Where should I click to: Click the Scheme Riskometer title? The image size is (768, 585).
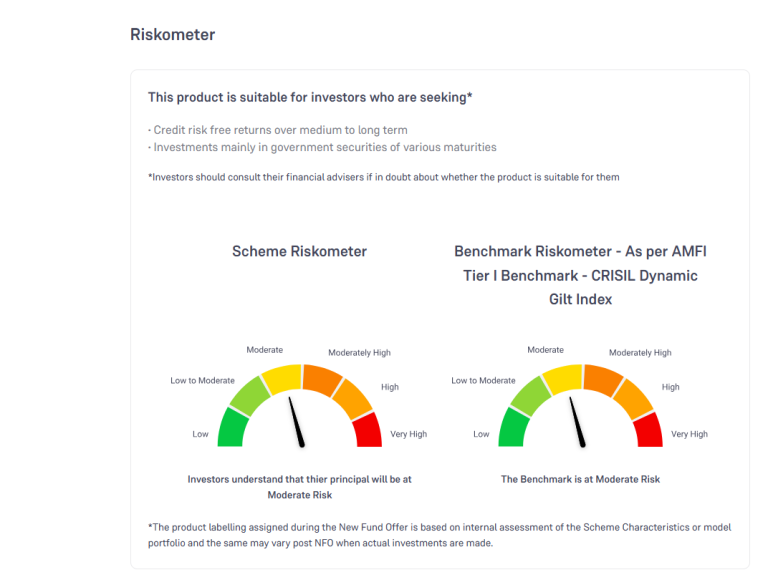pyautogui.click(x=299, y=252)
